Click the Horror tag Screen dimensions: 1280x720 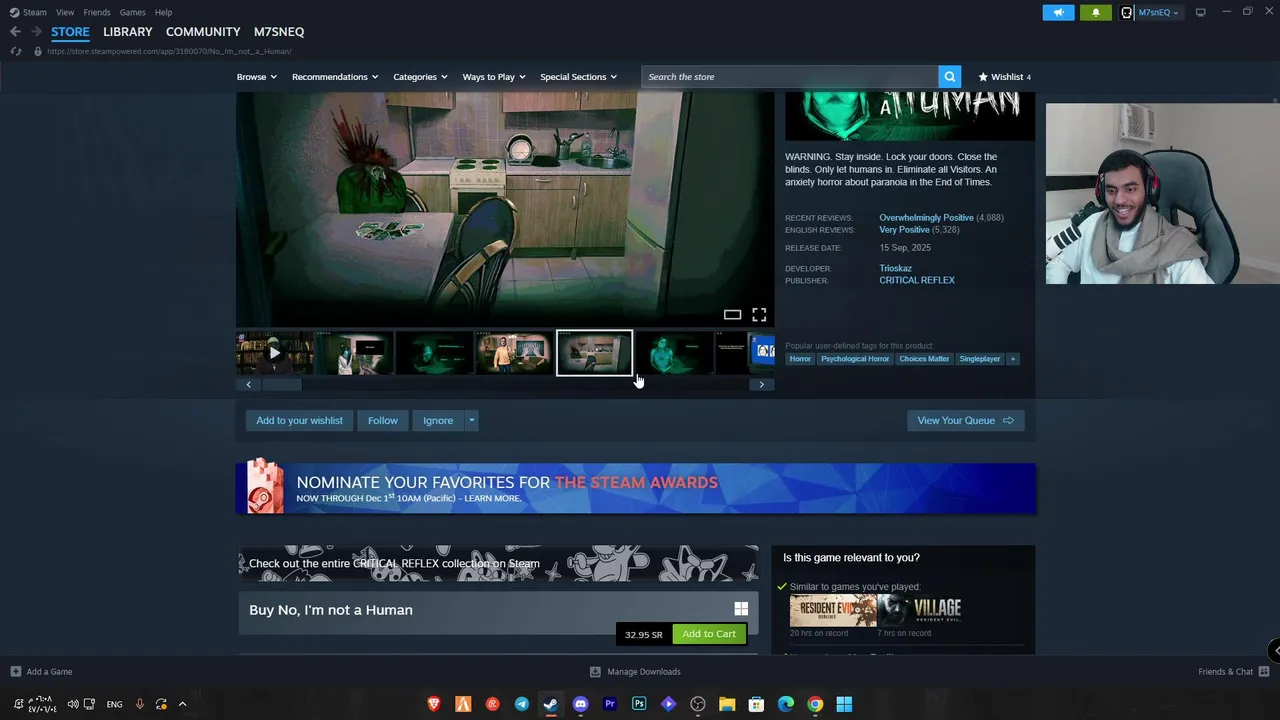coord(800,359)
